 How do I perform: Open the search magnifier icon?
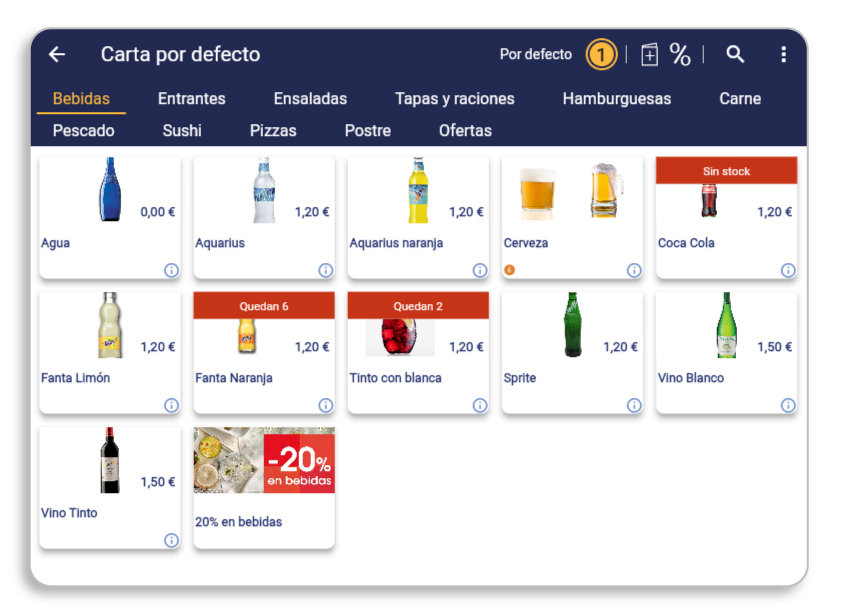(x=735, y=54)
